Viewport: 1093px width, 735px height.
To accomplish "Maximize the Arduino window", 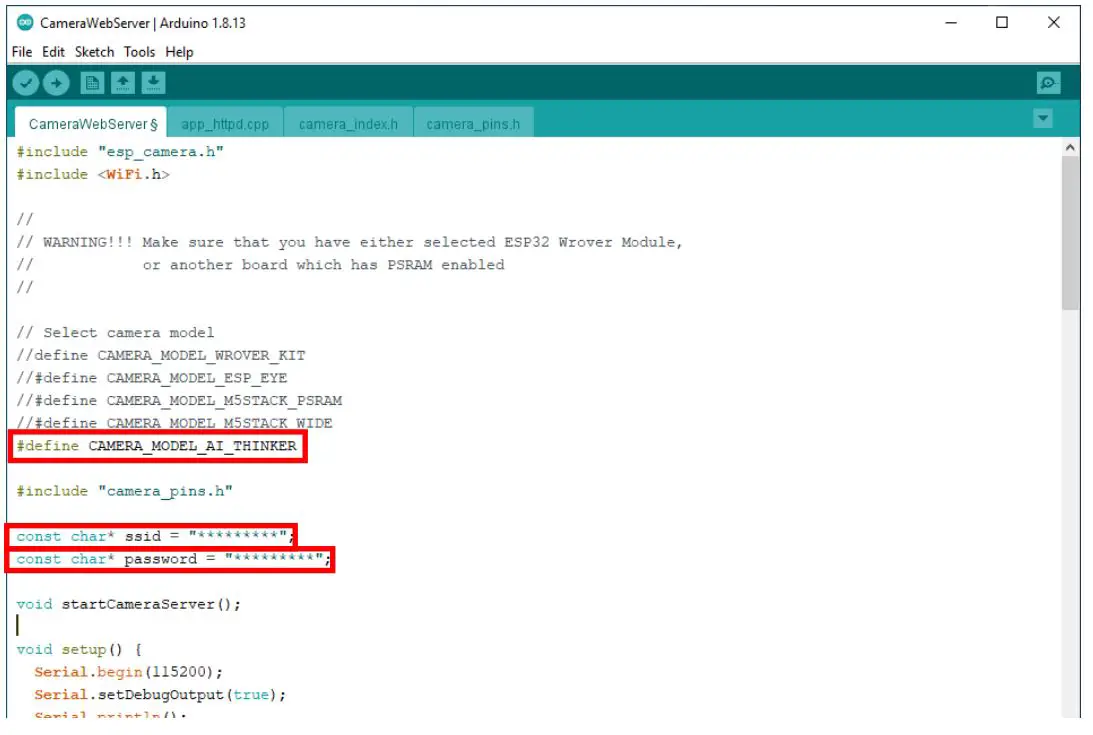I will pos(1002,23).
